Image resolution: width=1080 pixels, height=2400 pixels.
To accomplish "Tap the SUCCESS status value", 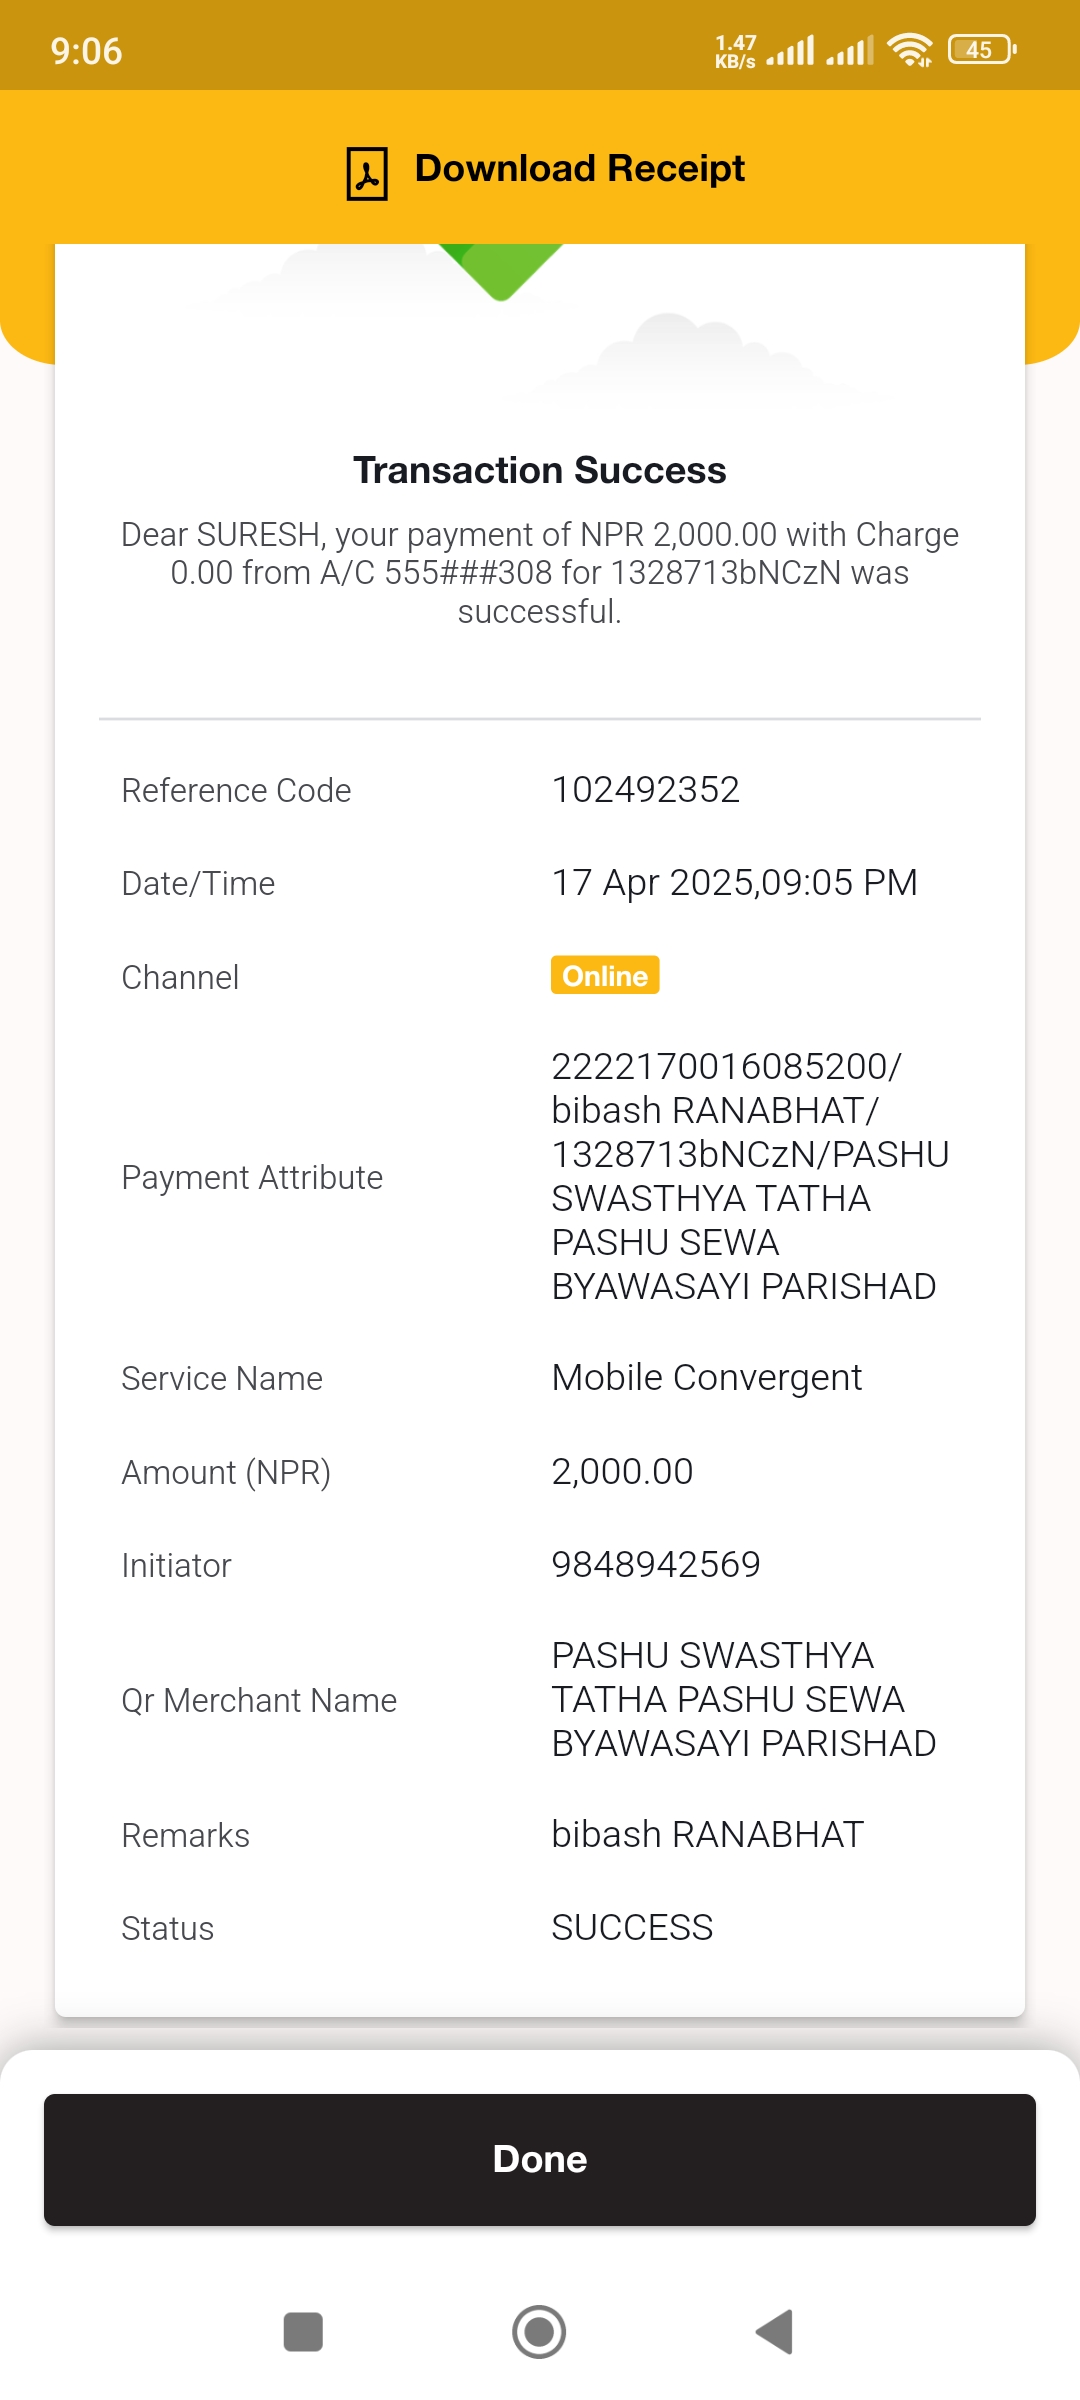I will (632, 1928).
